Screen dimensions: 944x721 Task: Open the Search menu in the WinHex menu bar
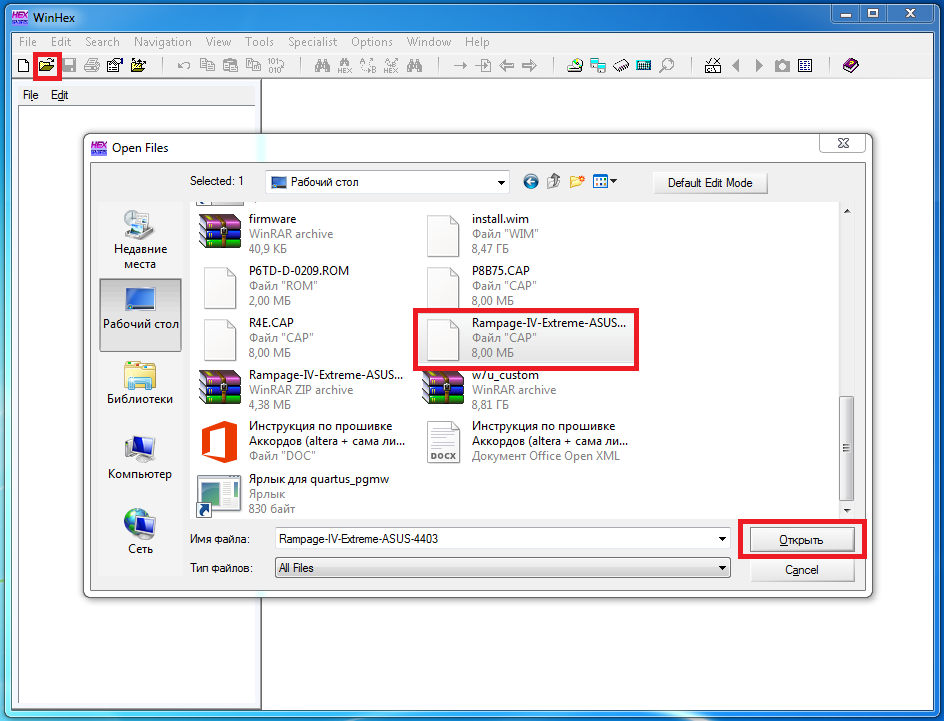click(102, 42)
